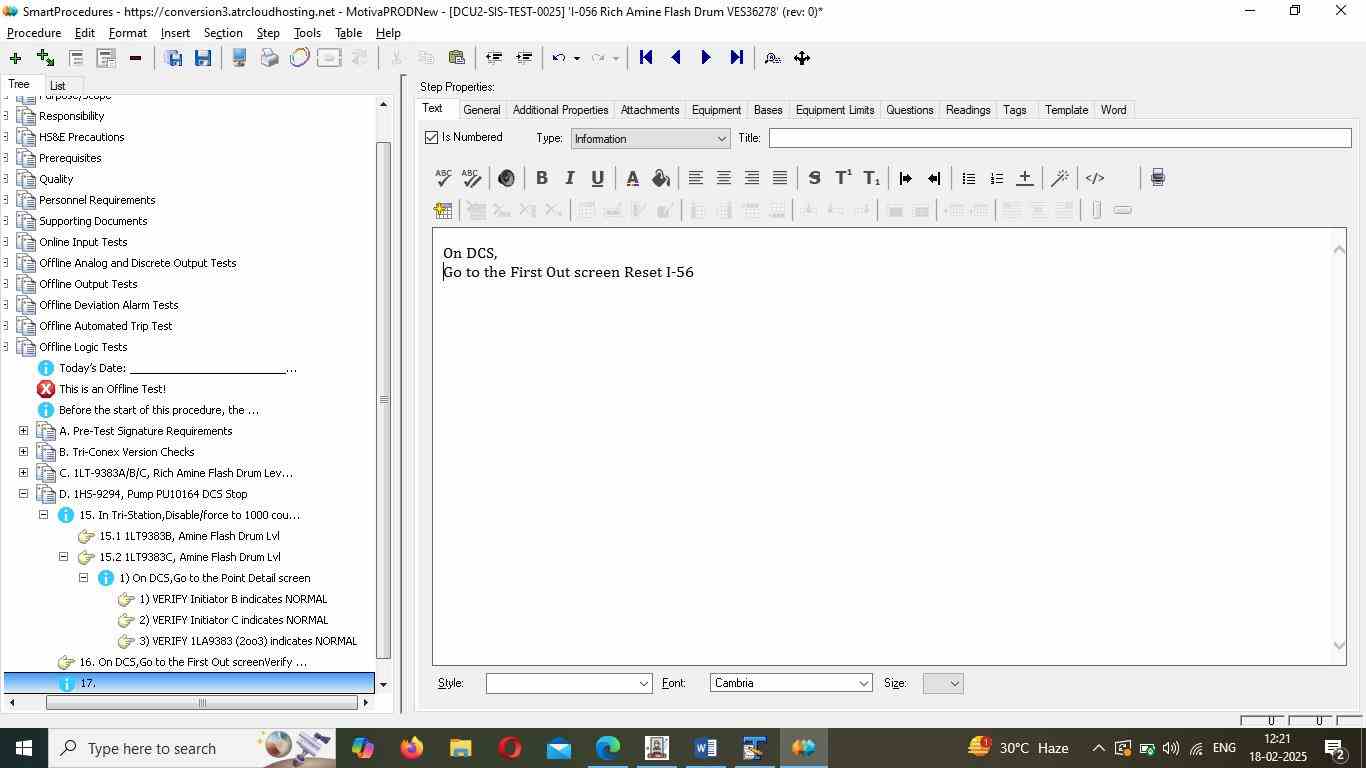Screen dimensions: 1366x768
Task: Click the insert table icon
Action: click(x=443, y=210)
